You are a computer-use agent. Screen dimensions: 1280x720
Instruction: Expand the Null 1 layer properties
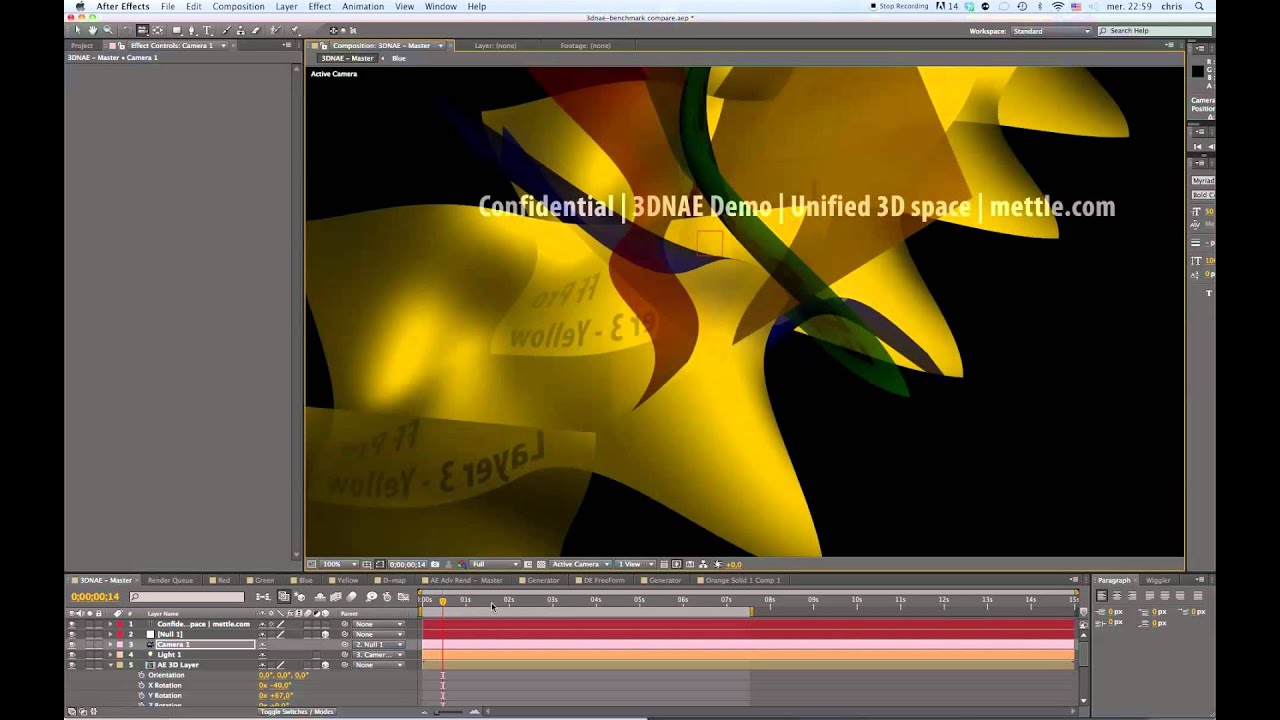110,634
